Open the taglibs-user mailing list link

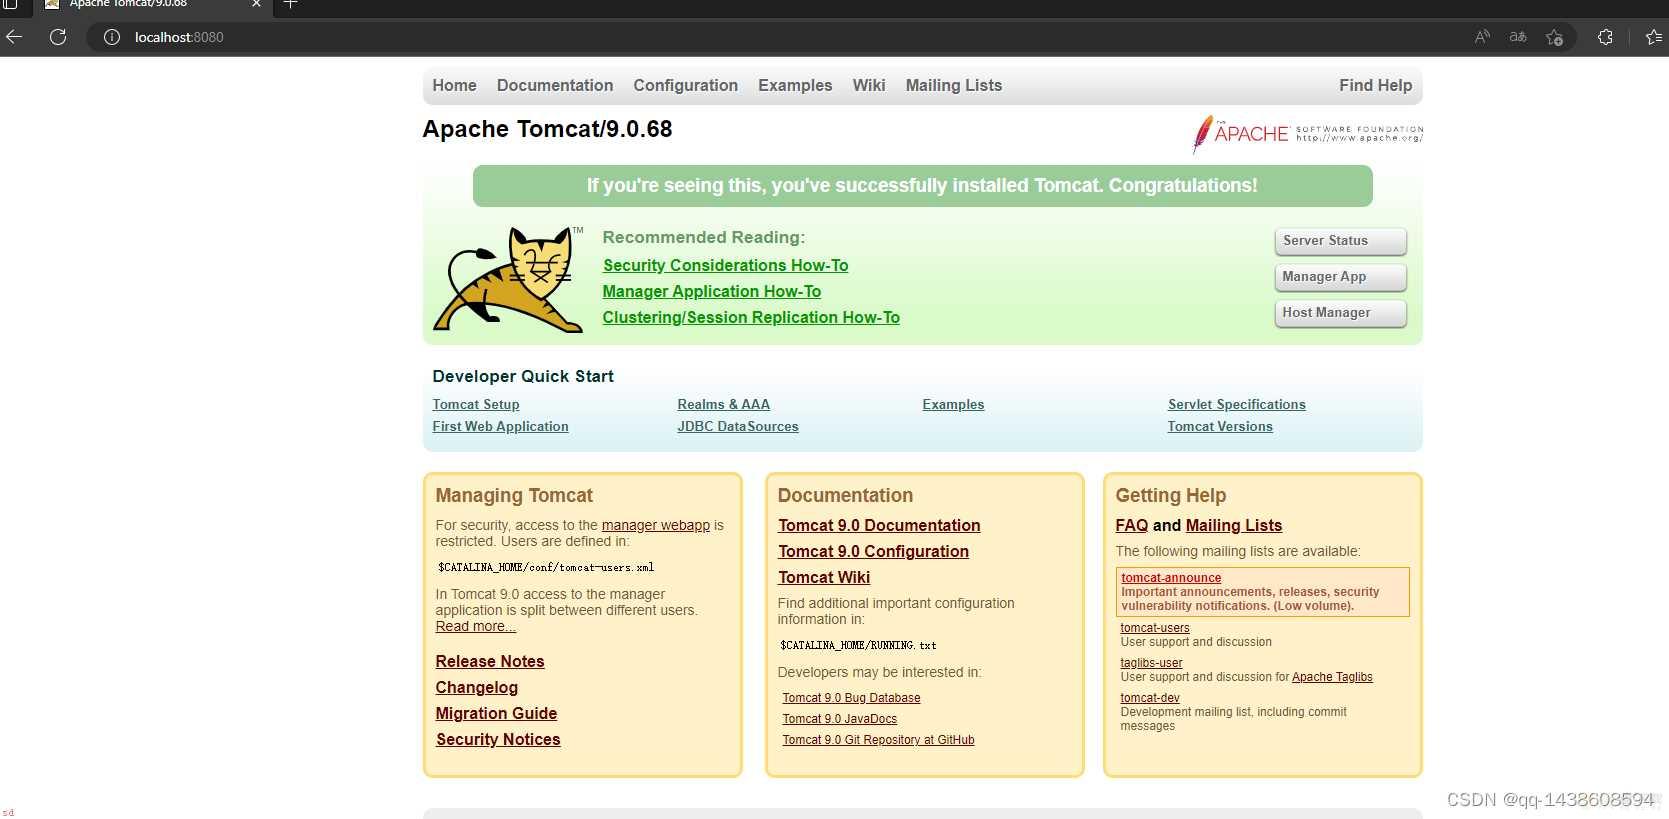click(1151, 663)
